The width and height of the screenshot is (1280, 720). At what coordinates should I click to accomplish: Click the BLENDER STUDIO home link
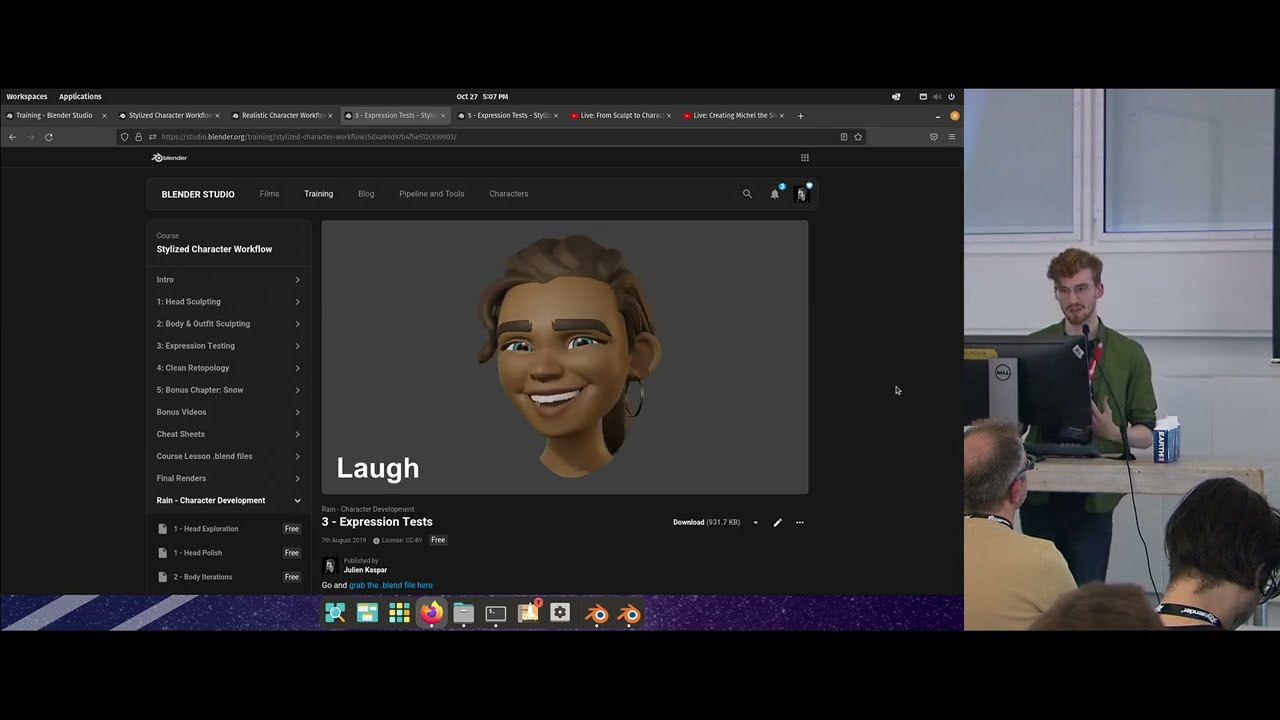[198, 194]
